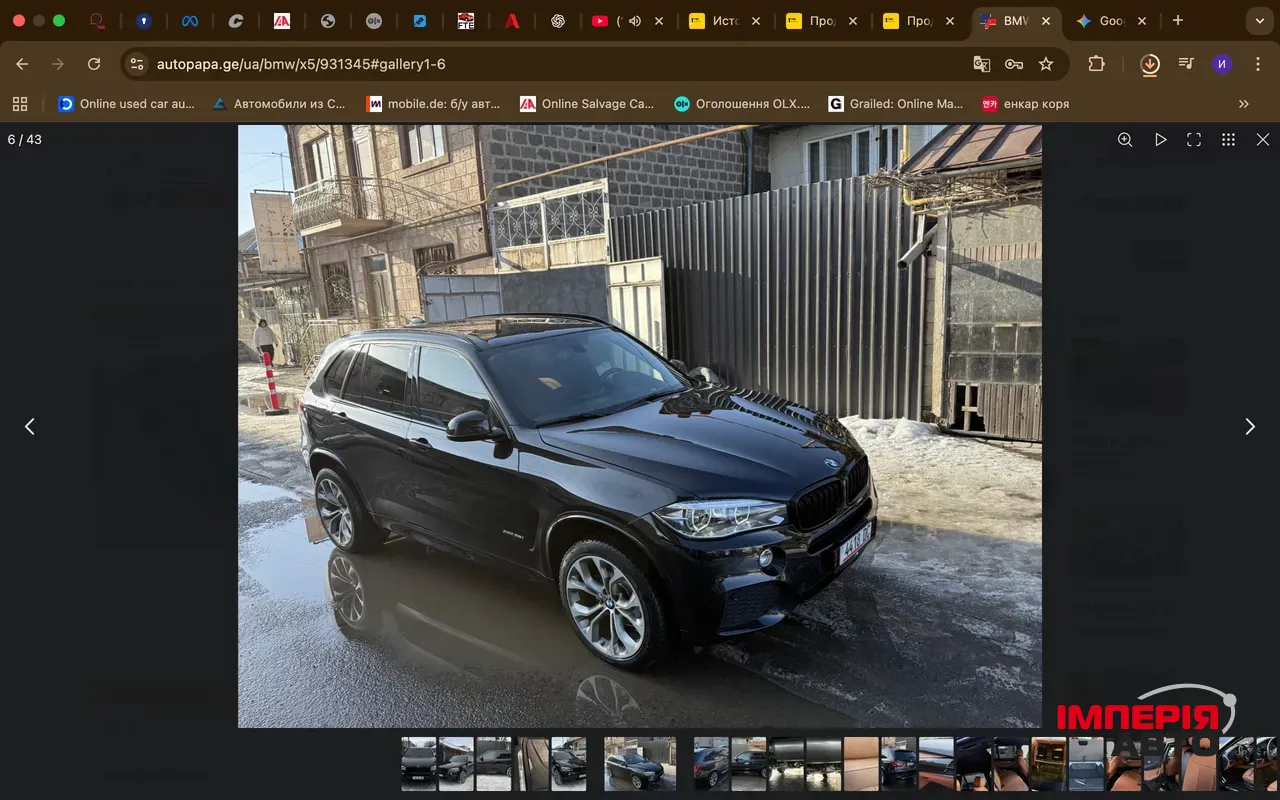This screenshot has height=800, width=1280.
Task: Bookmark this page with the star
Action: [1046, 63]
